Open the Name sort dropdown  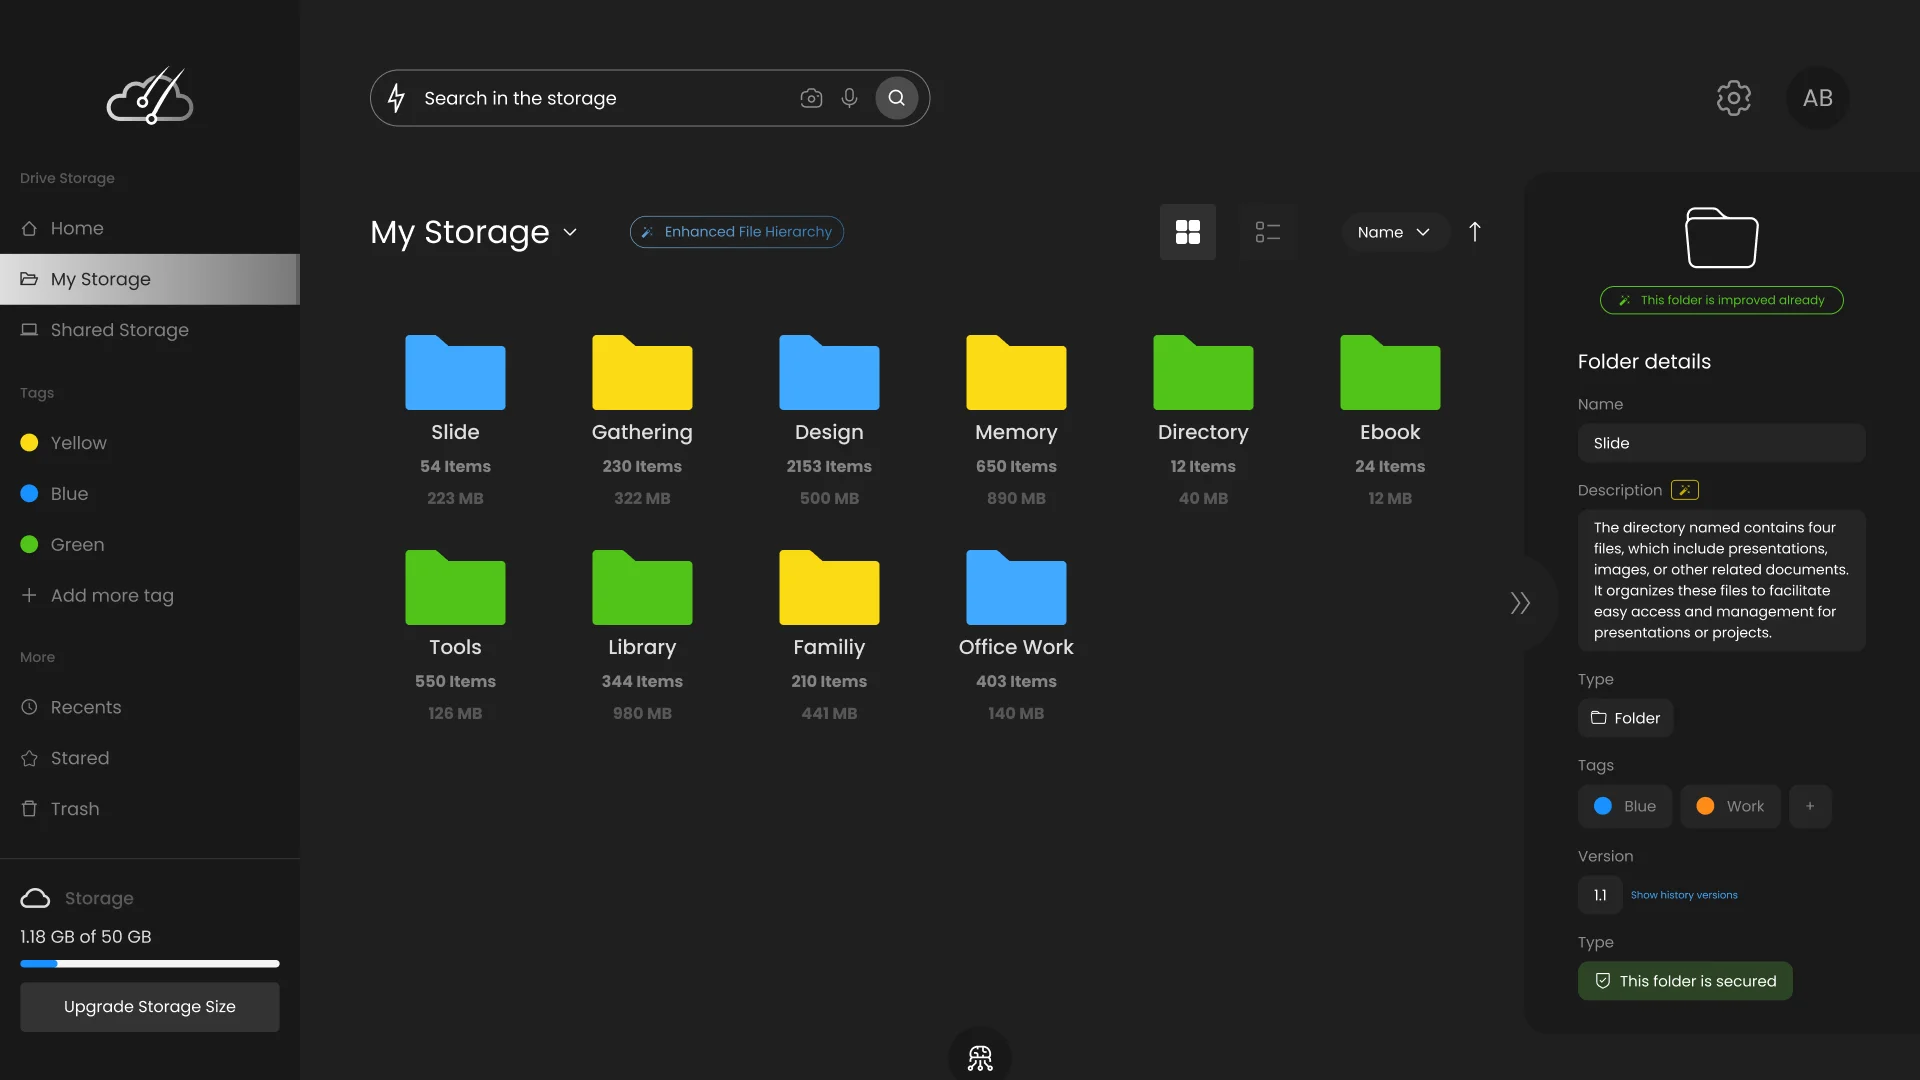(1395, 232)
